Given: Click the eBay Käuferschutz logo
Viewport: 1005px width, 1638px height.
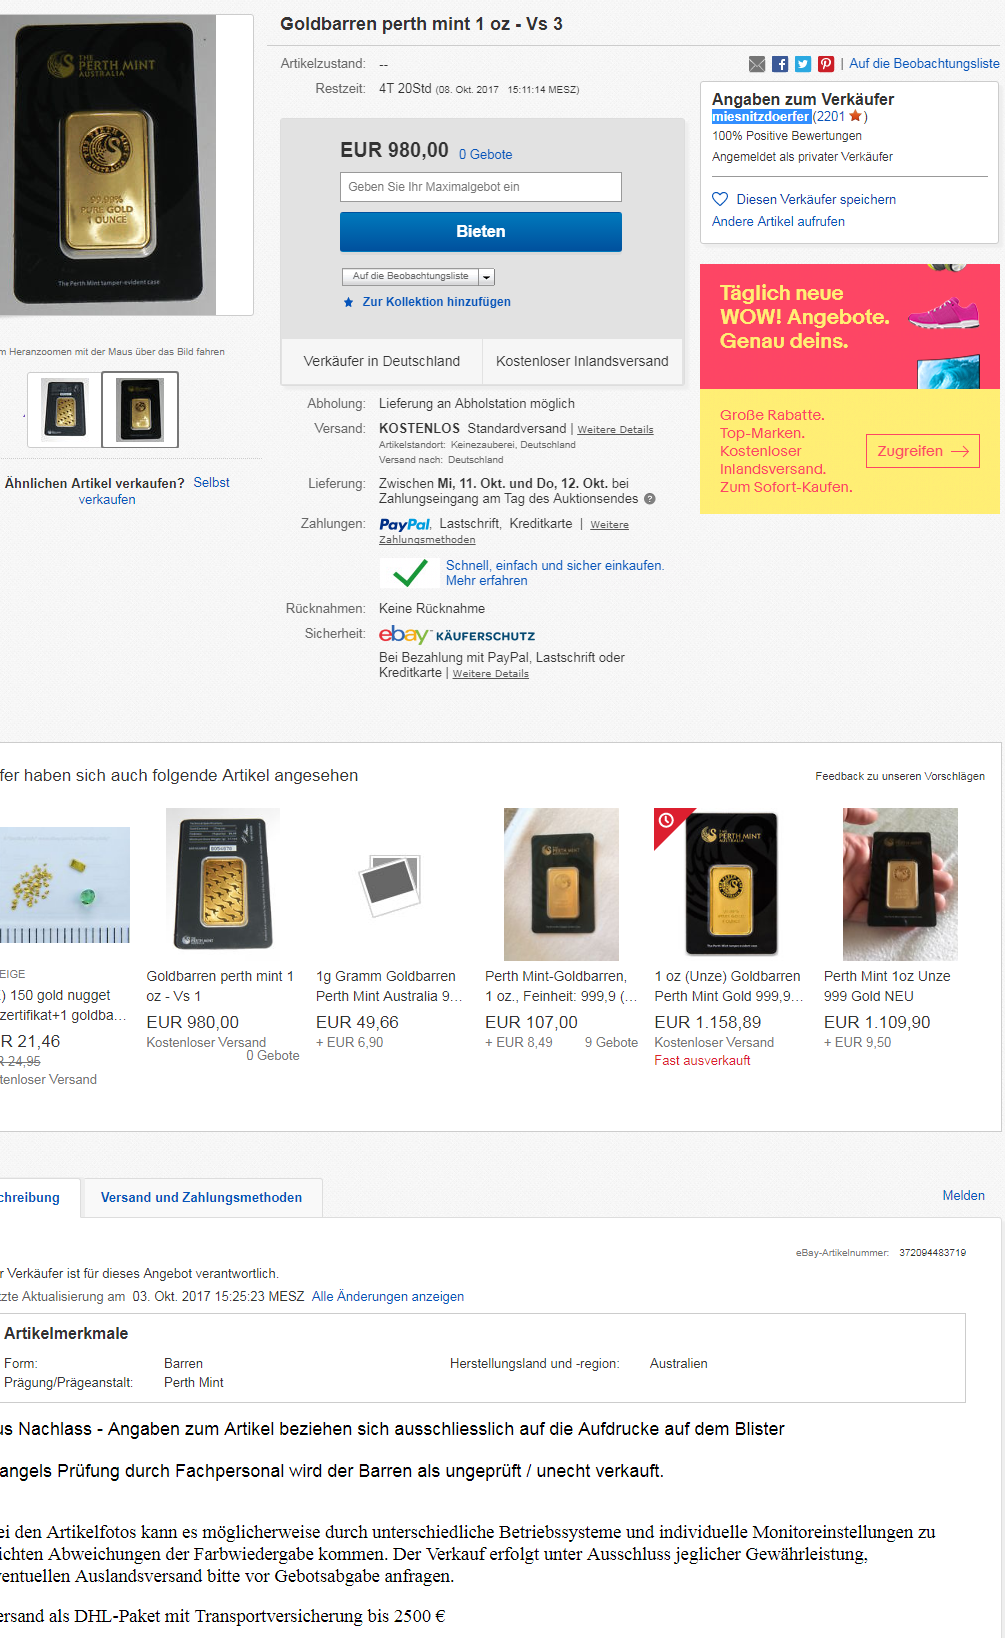Looking at the screenshot, I should 457,635.
